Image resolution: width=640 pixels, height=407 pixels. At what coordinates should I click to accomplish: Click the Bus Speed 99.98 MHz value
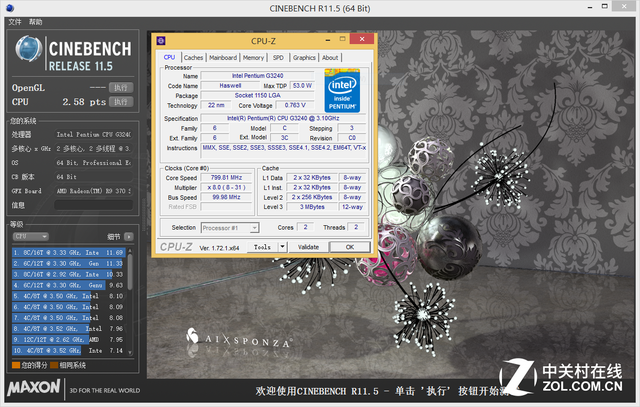(x=227, y=197)
